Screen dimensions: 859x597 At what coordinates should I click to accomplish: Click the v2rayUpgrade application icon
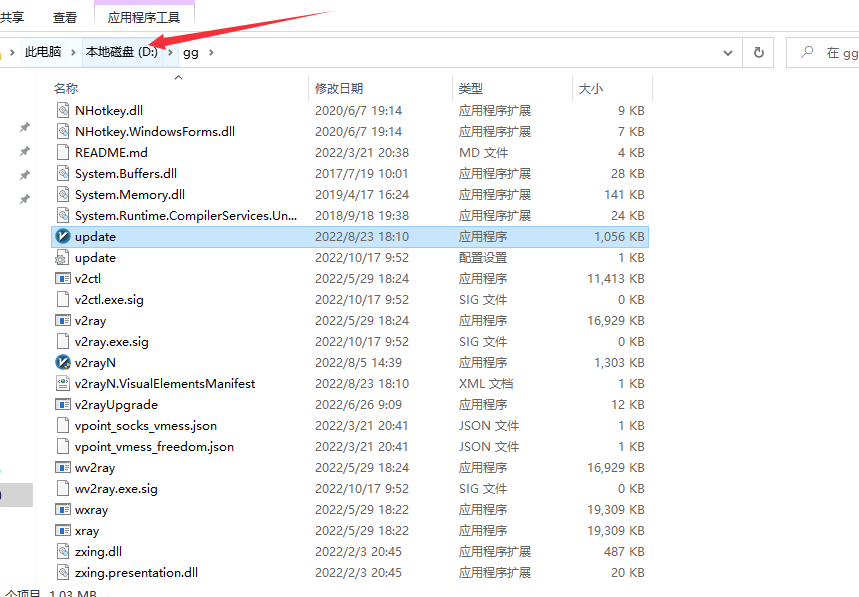(63, 404)
